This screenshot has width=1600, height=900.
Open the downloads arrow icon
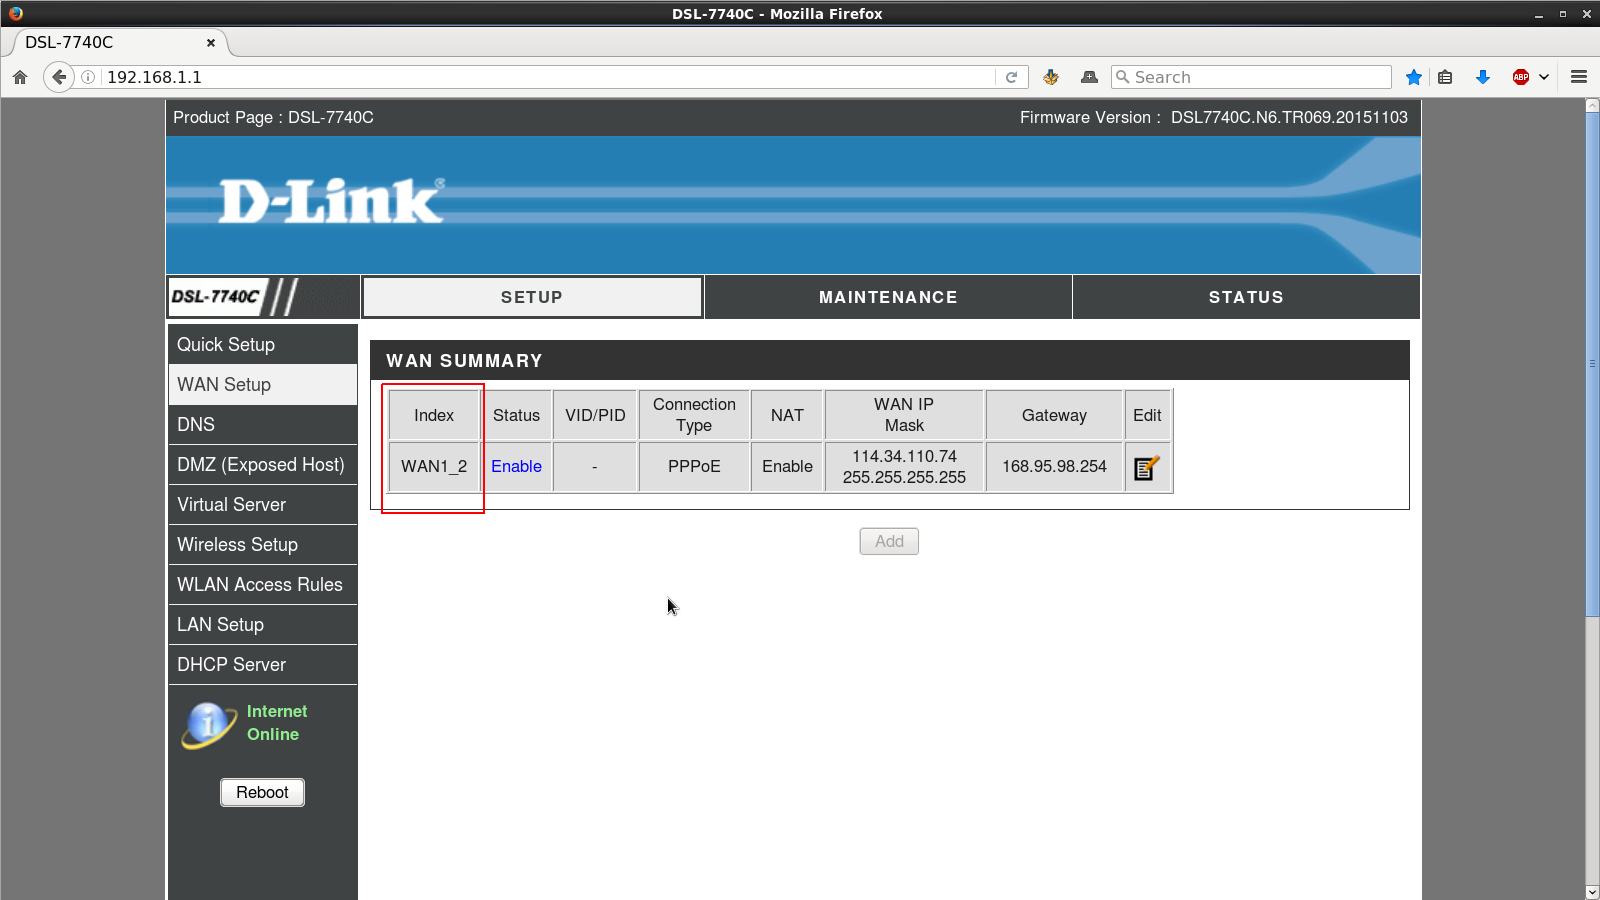[1483, 77]
